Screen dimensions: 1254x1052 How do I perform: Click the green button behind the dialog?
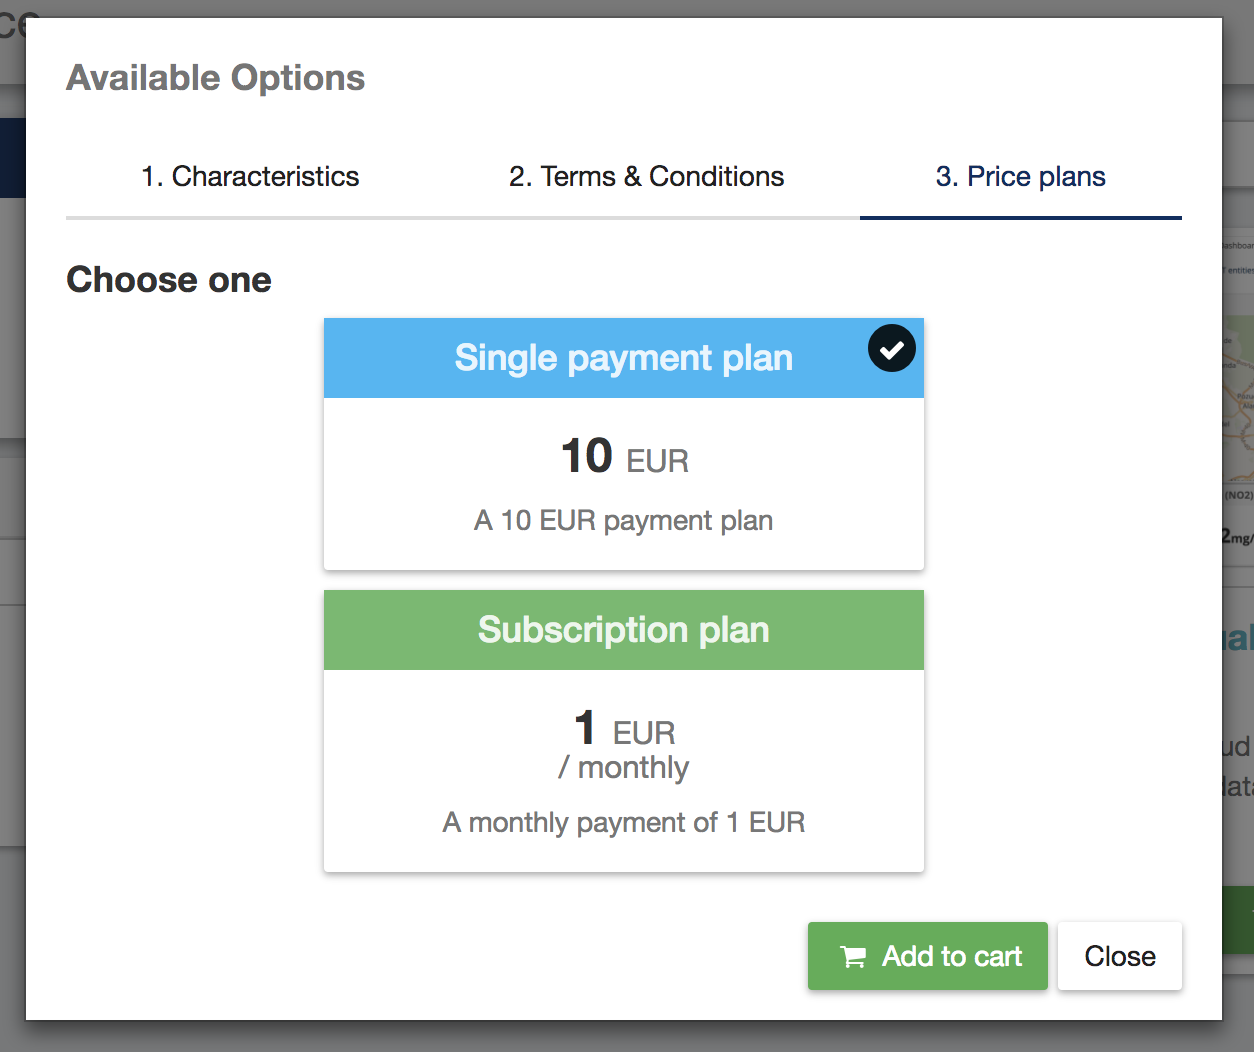pyautogui.click(x=1238, y=920)
